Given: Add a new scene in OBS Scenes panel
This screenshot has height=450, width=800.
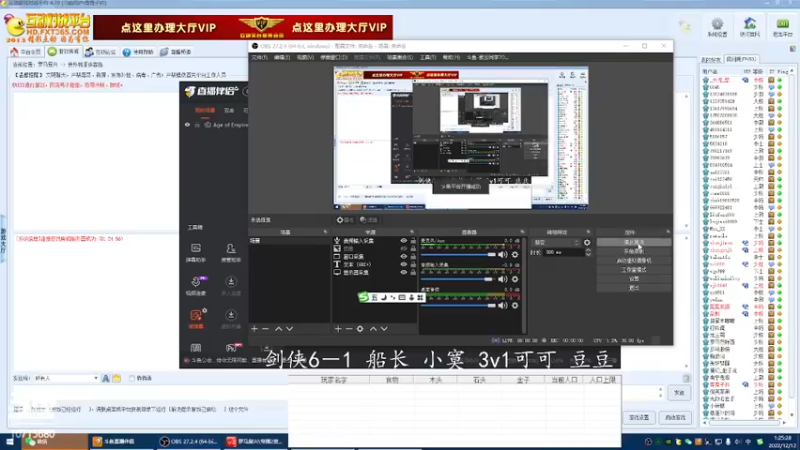Looking at the screenshot, I should (255, 329).
